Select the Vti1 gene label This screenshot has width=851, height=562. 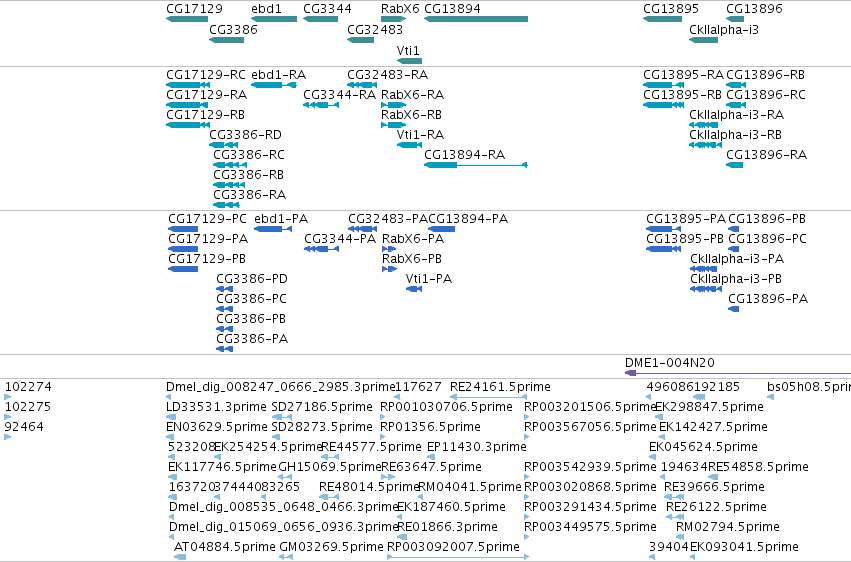pos(408,51)
